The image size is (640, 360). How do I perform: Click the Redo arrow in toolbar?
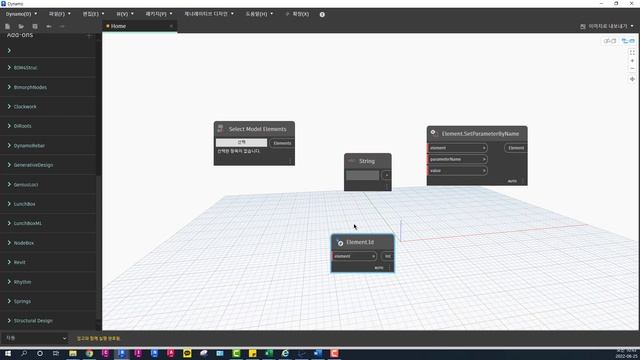62,26
